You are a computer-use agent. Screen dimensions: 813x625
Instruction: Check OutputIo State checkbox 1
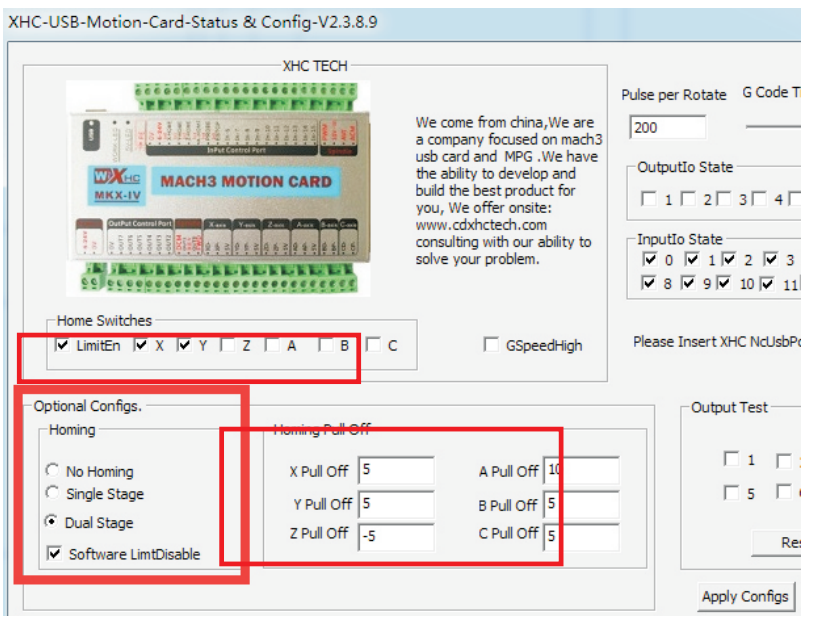[x=649, y=199]
